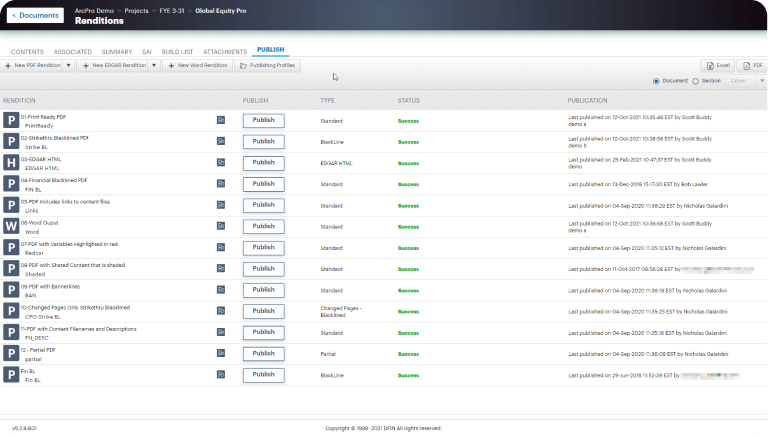Image resolution: width=768 pixels, height=437 pixels.
Task: Open settings icon for 06-Word Ouput
Action: click(221, 226)
